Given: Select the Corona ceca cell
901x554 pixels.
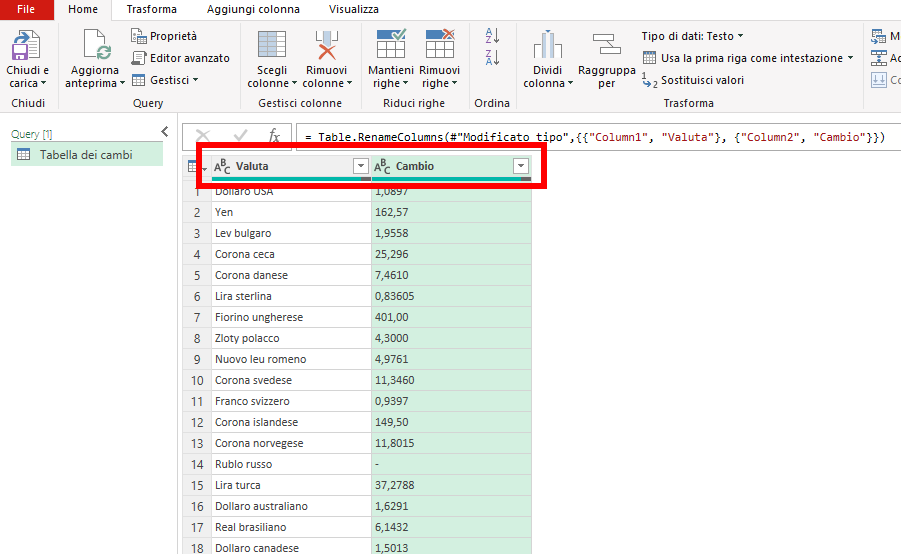Looking at the screenshot, I should click(291, 254).
